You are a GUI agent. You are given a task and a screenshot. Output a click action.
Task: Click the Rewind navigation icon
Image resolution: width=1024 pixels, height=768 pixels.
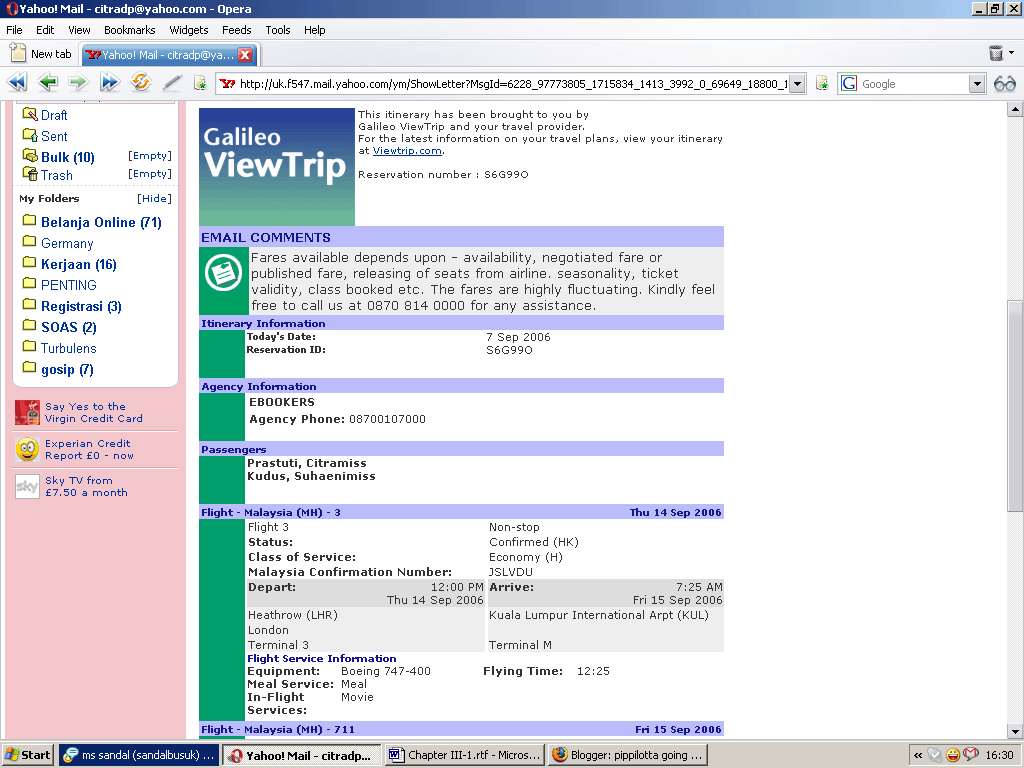pyautogui.click(x=17, y=83)
